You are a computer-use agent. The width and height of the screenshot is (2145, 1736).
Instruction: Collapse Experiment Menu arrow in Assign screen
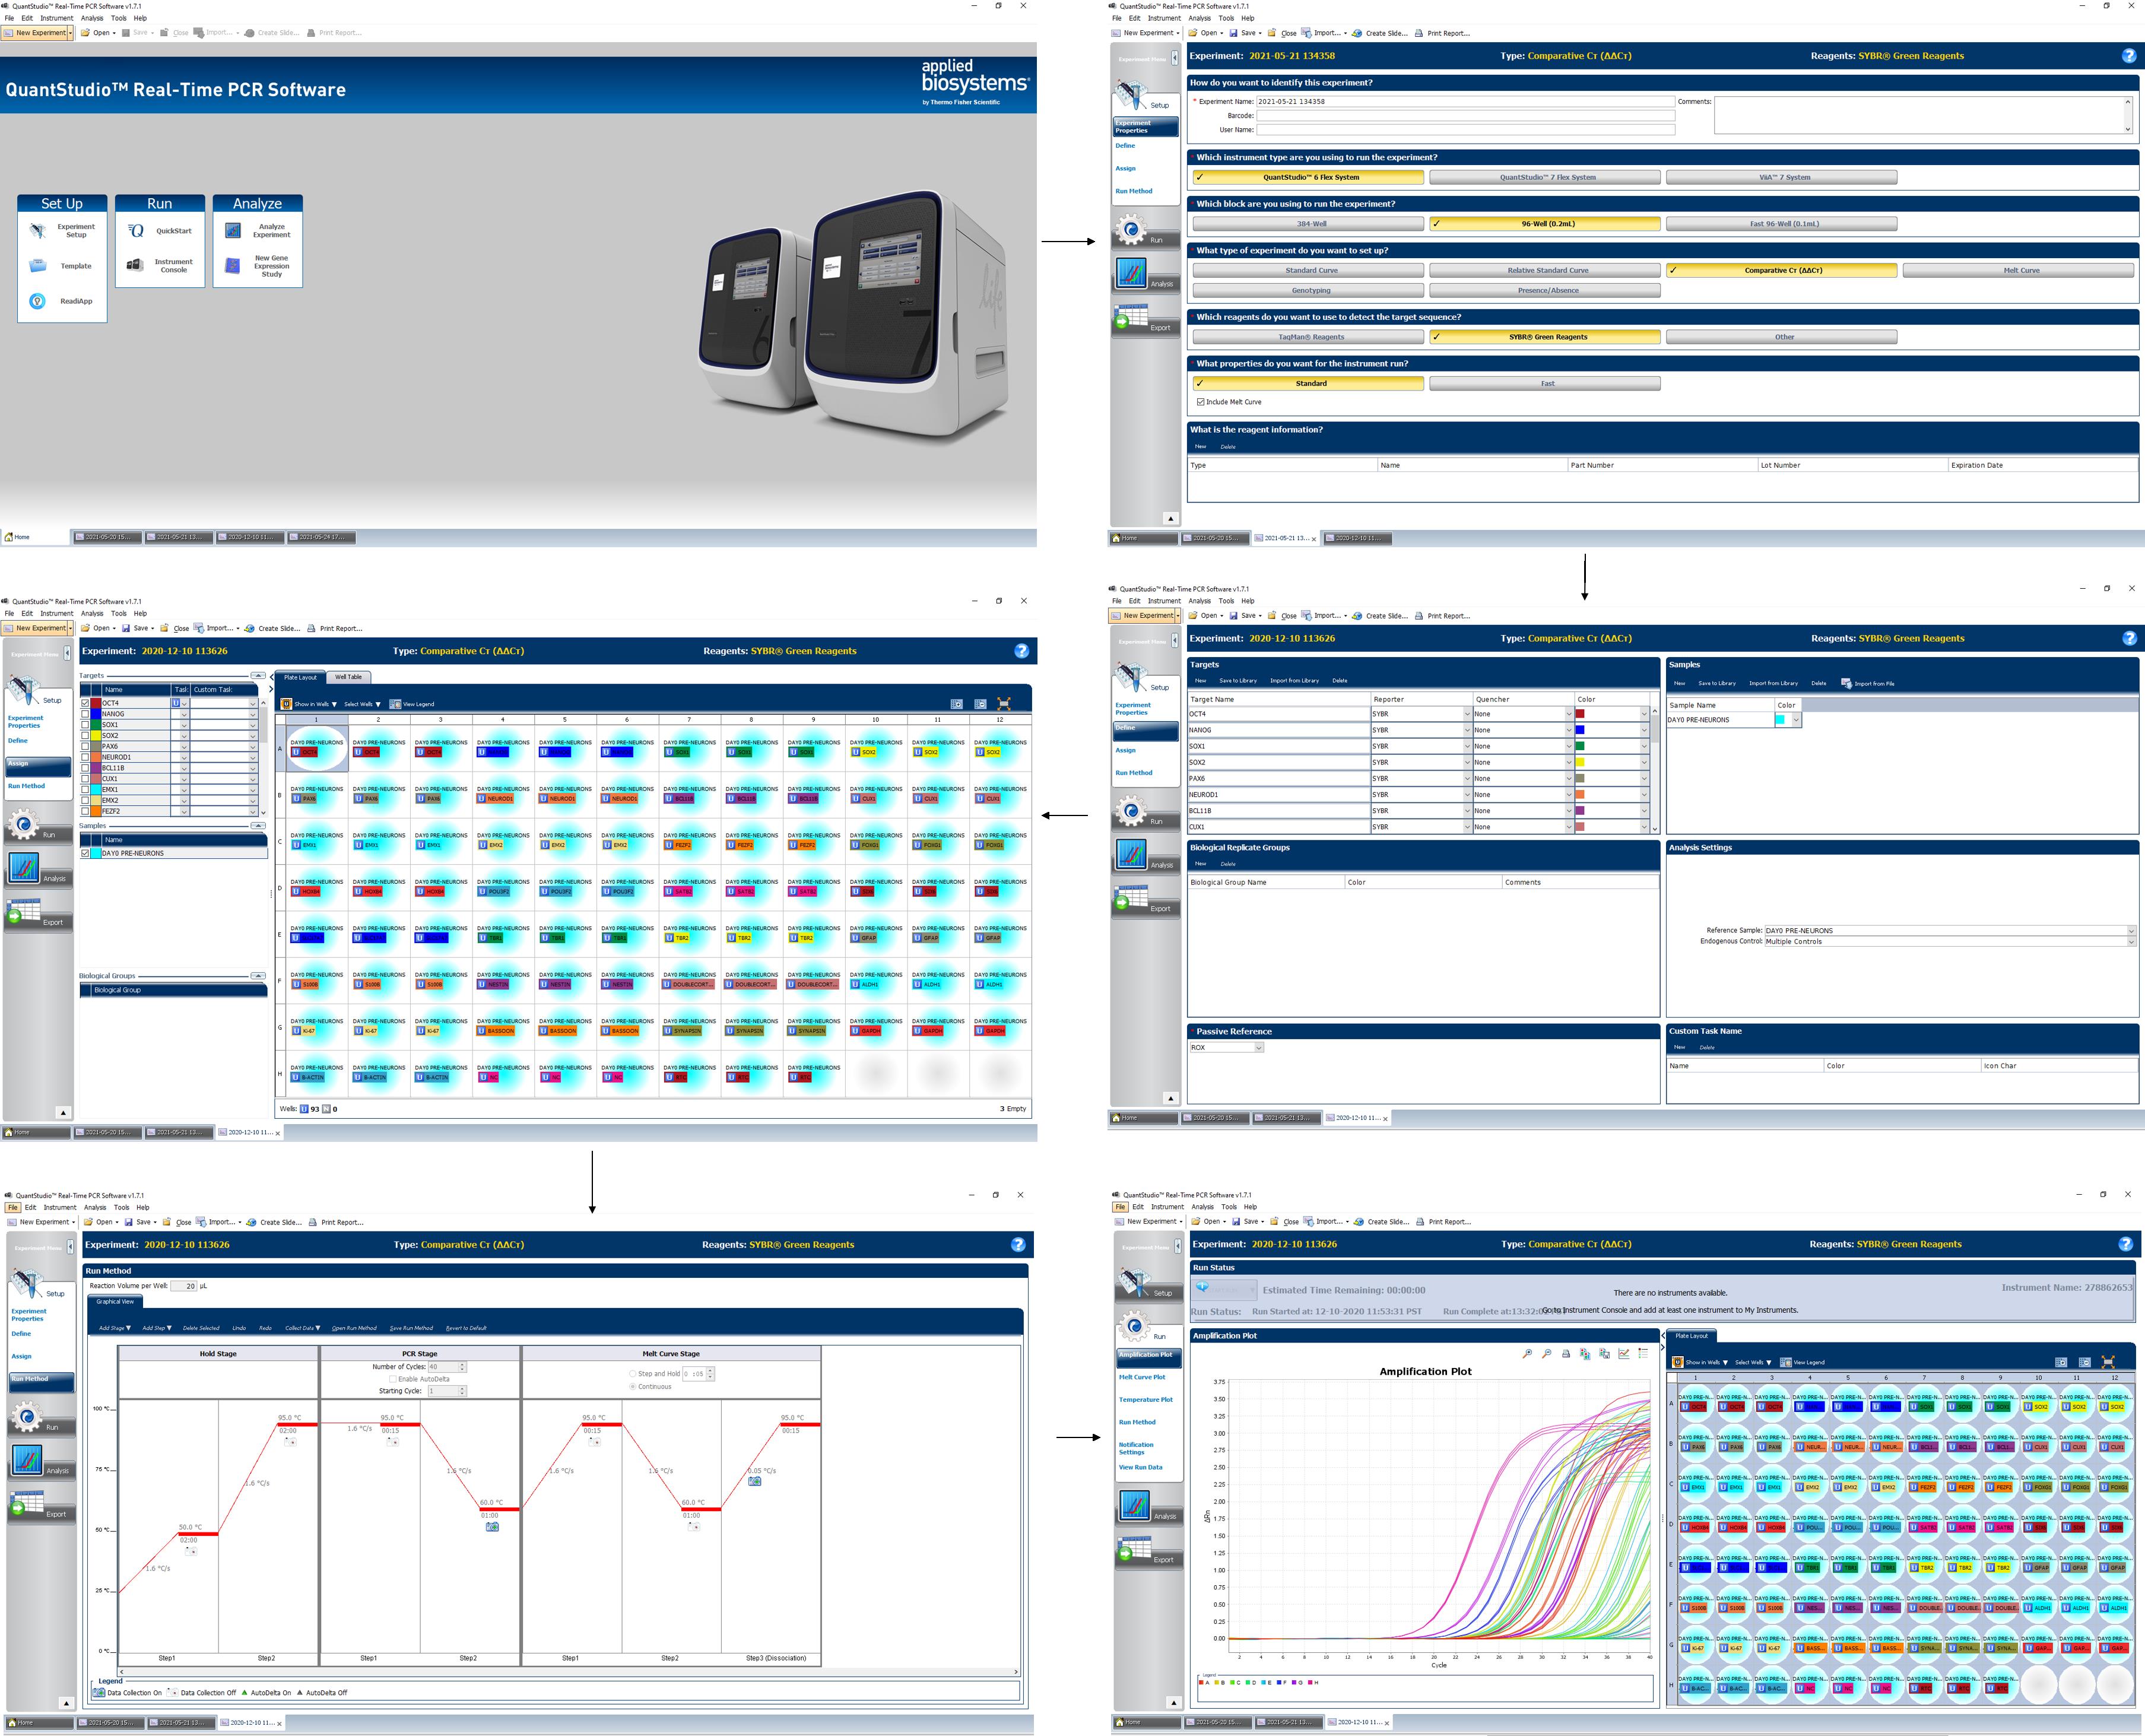click(67, 653)
